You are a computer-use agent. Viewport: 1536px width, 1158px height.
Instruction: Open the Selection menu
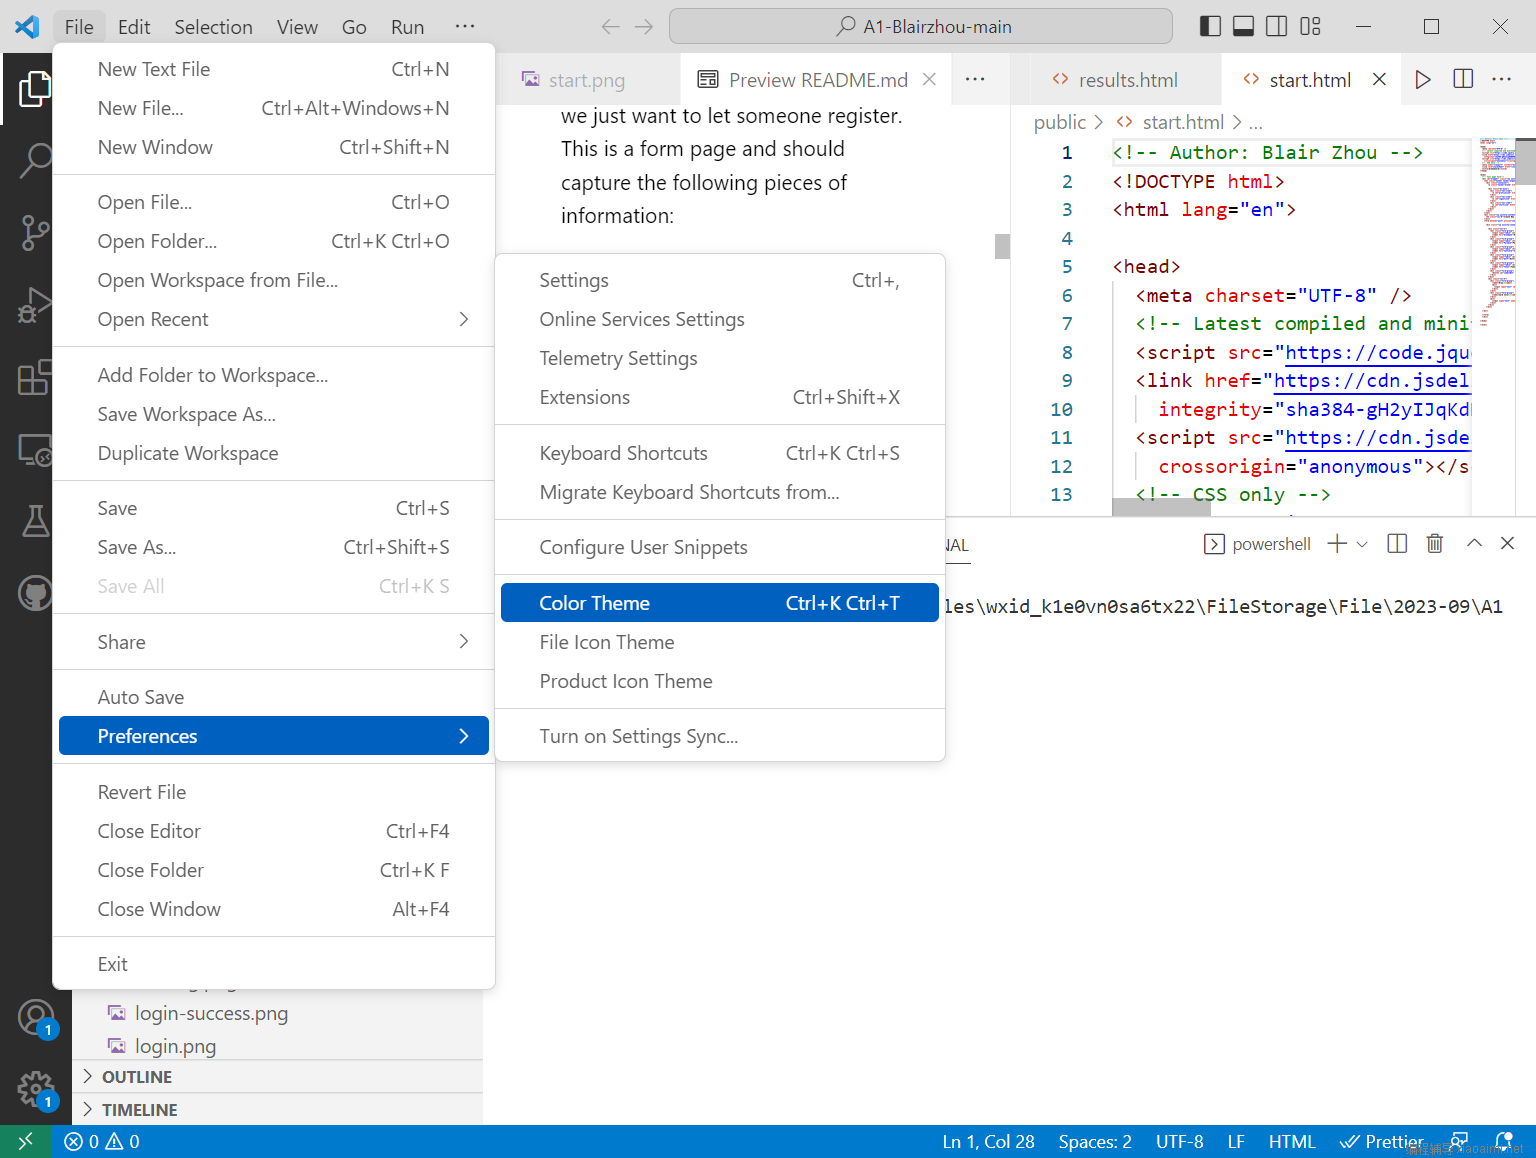click(213, 27)
